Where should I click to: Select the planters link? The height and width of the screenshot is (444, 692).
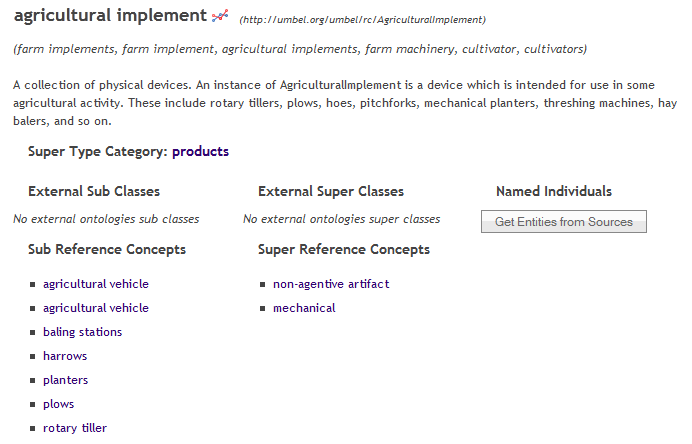65,380
